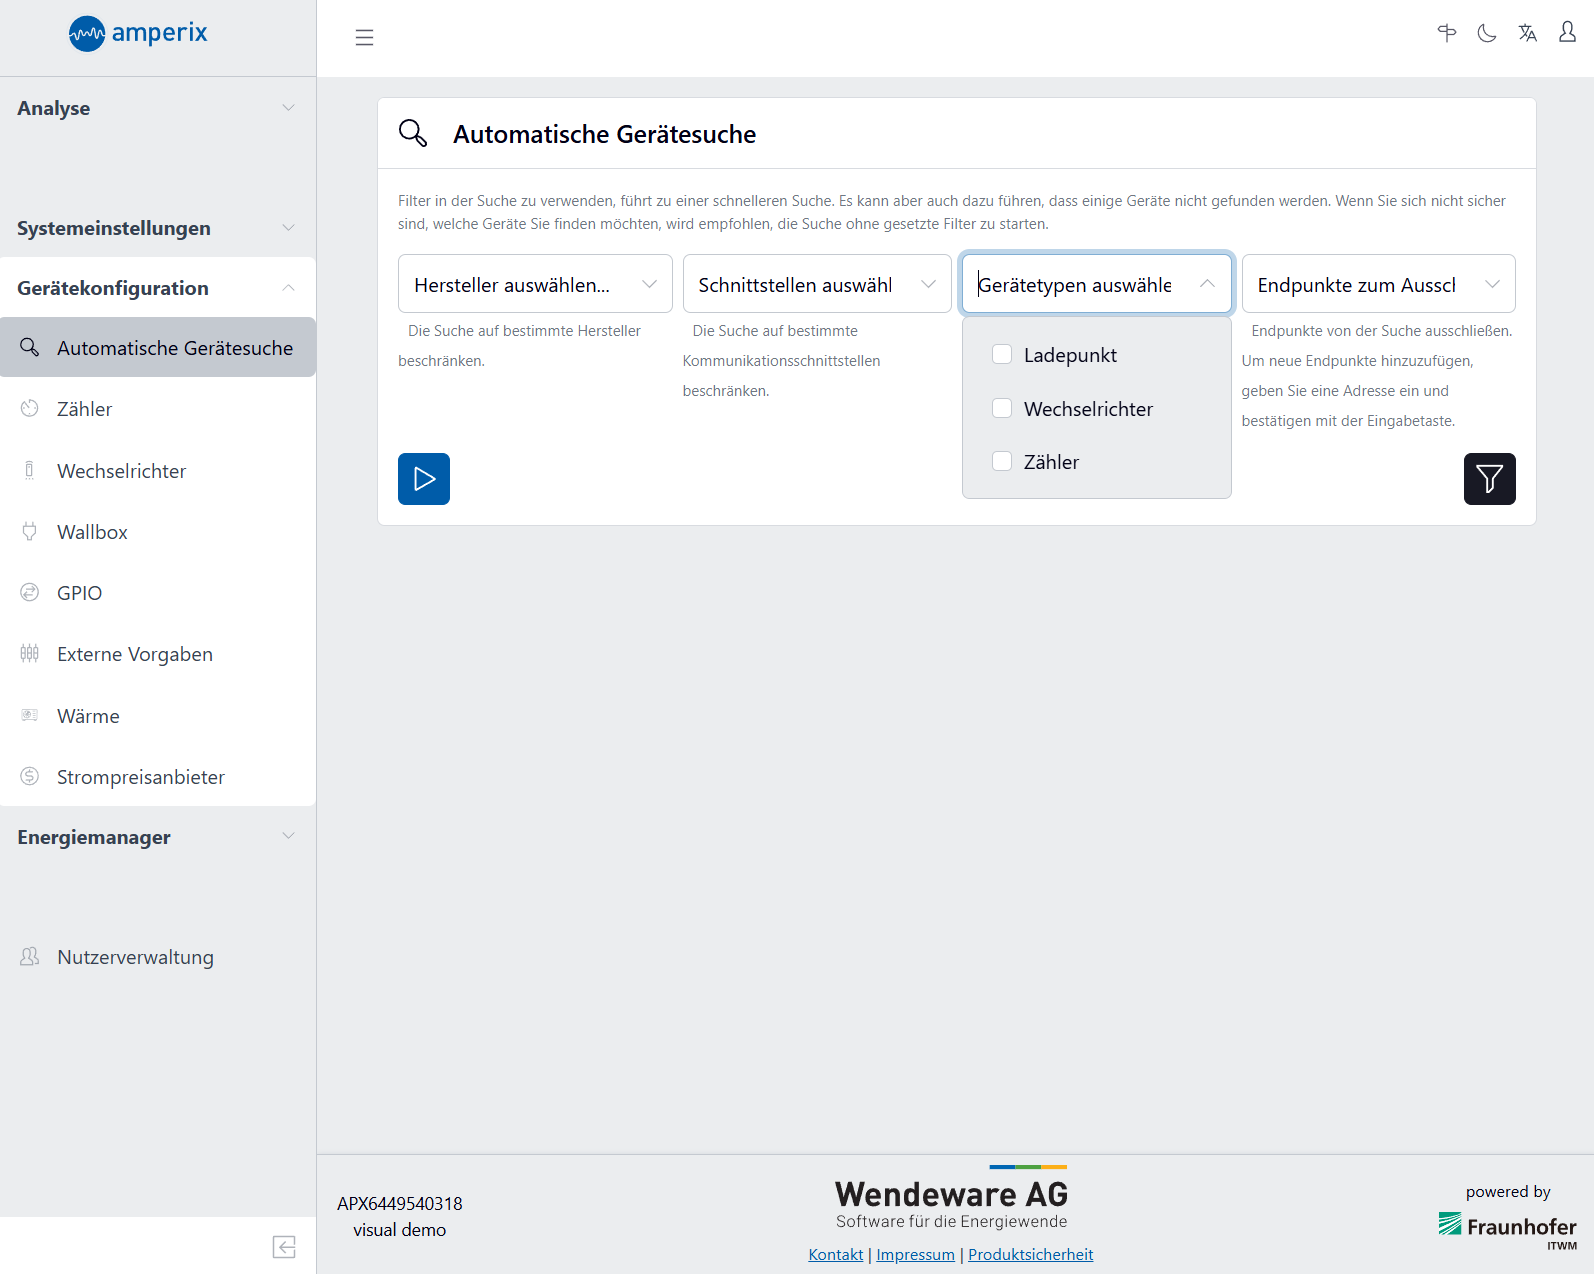Open the Schnittstellen auswählen dropdown
This screenshot has width=1594, height=1274.
[816, 285]
